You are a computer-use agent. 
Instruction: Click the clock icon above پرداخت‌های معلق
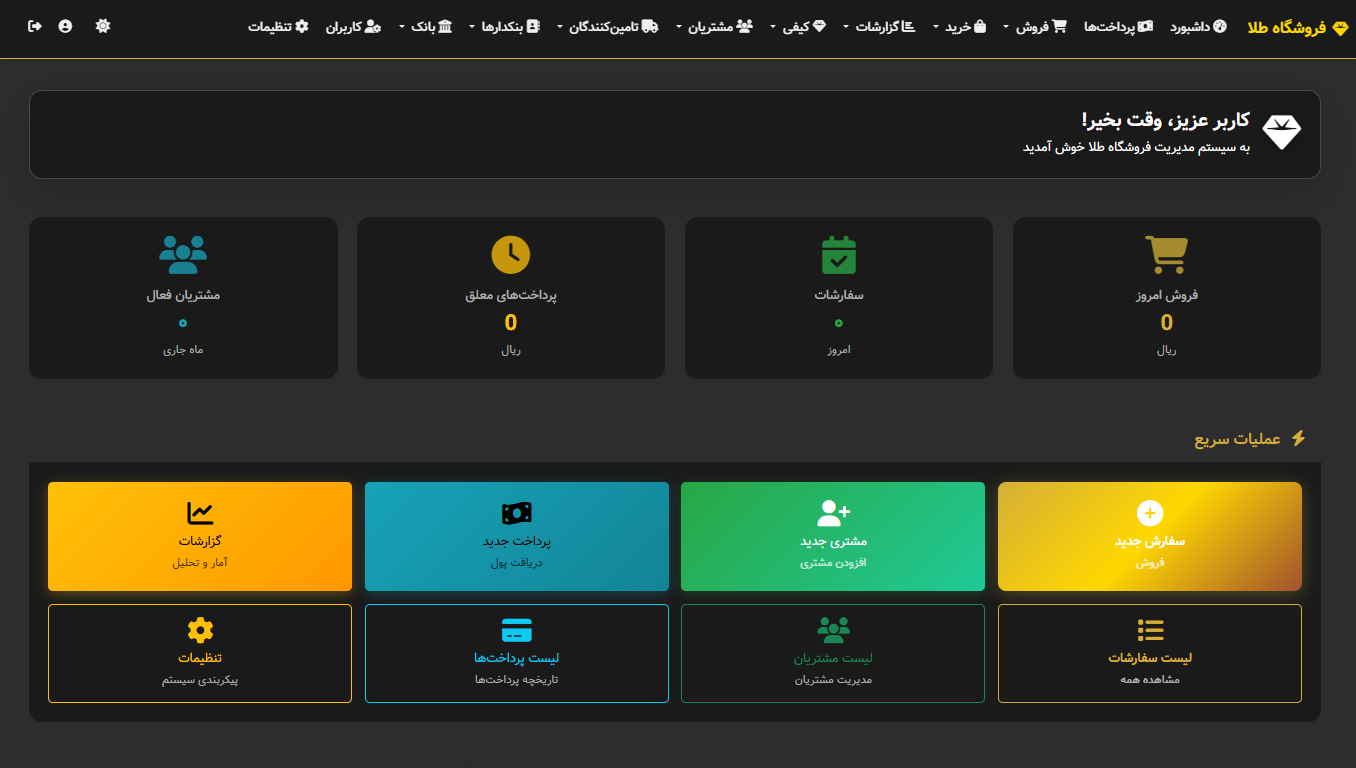point(511,255)
